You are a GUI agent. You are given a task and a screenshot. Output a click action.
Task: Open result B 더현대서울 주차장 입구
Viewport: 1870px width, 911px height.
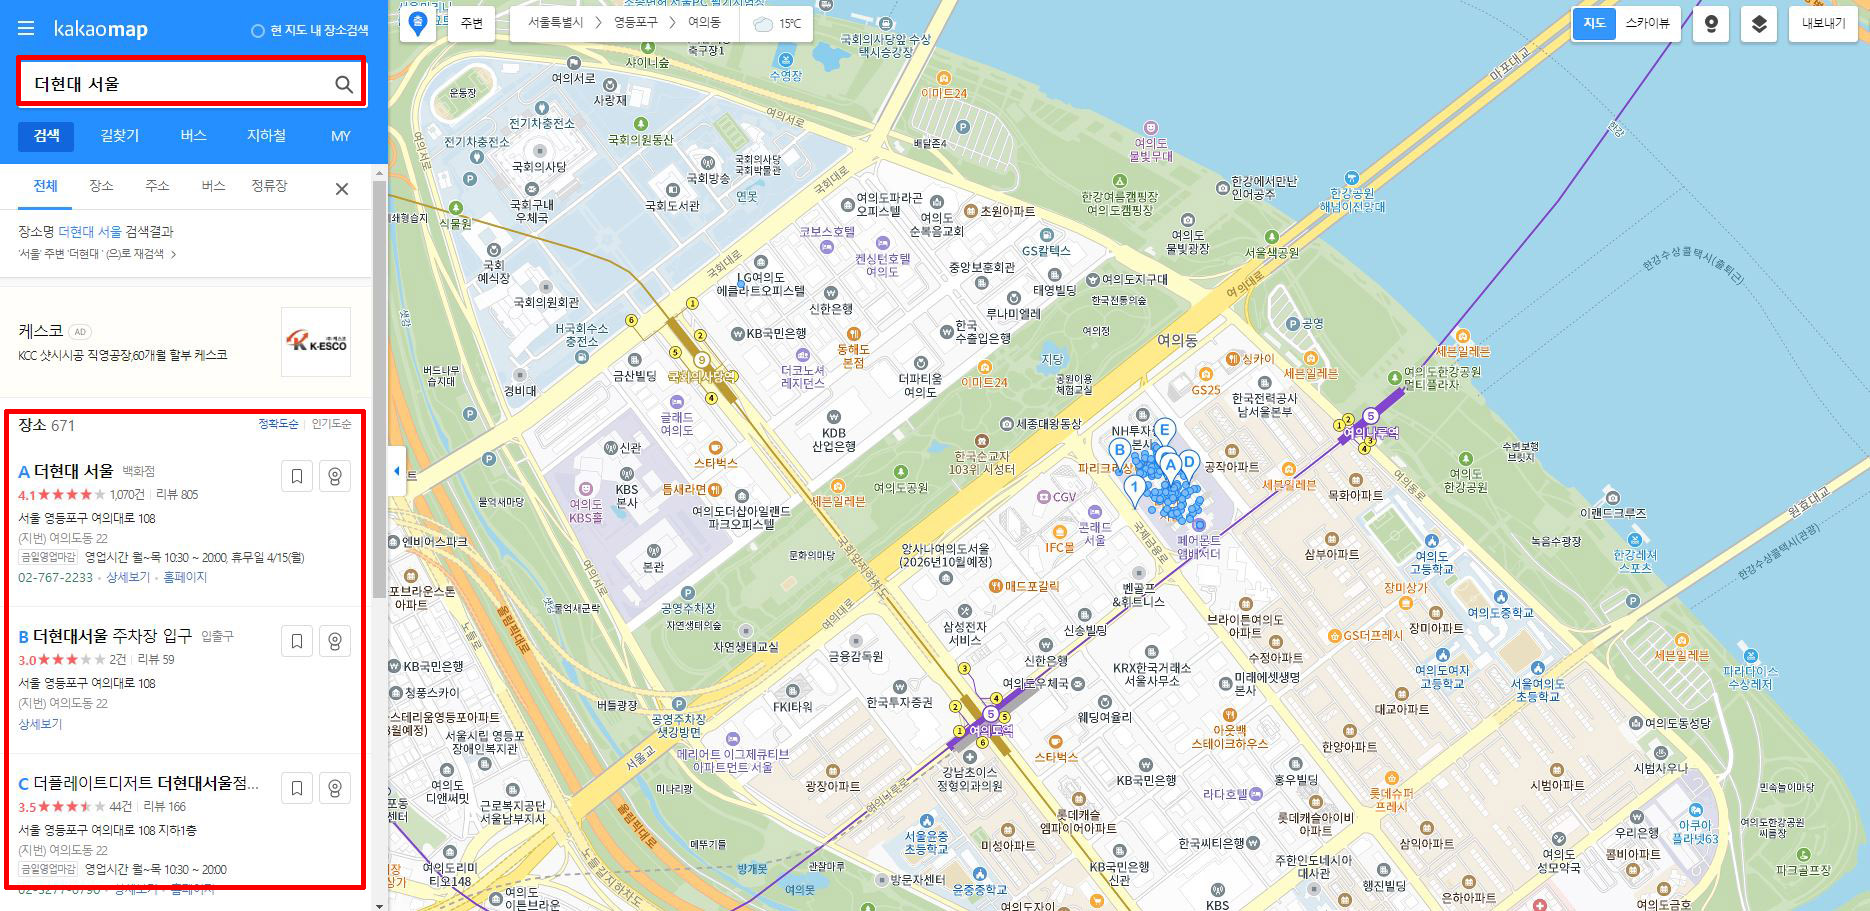(112, 636)
